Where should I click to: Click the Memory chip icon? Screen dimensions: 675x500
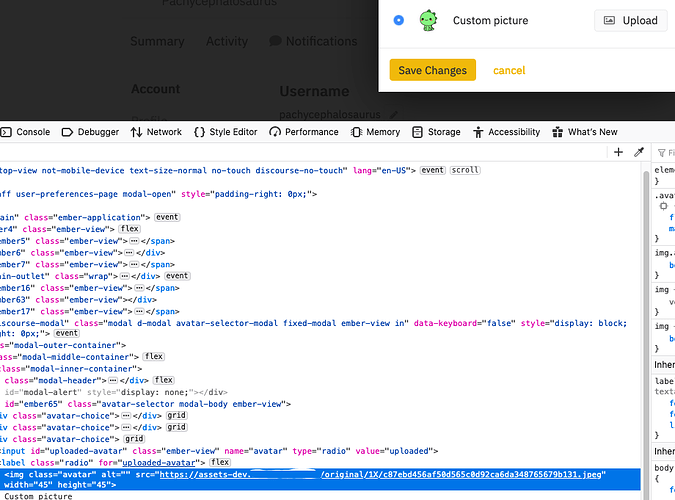356,132
